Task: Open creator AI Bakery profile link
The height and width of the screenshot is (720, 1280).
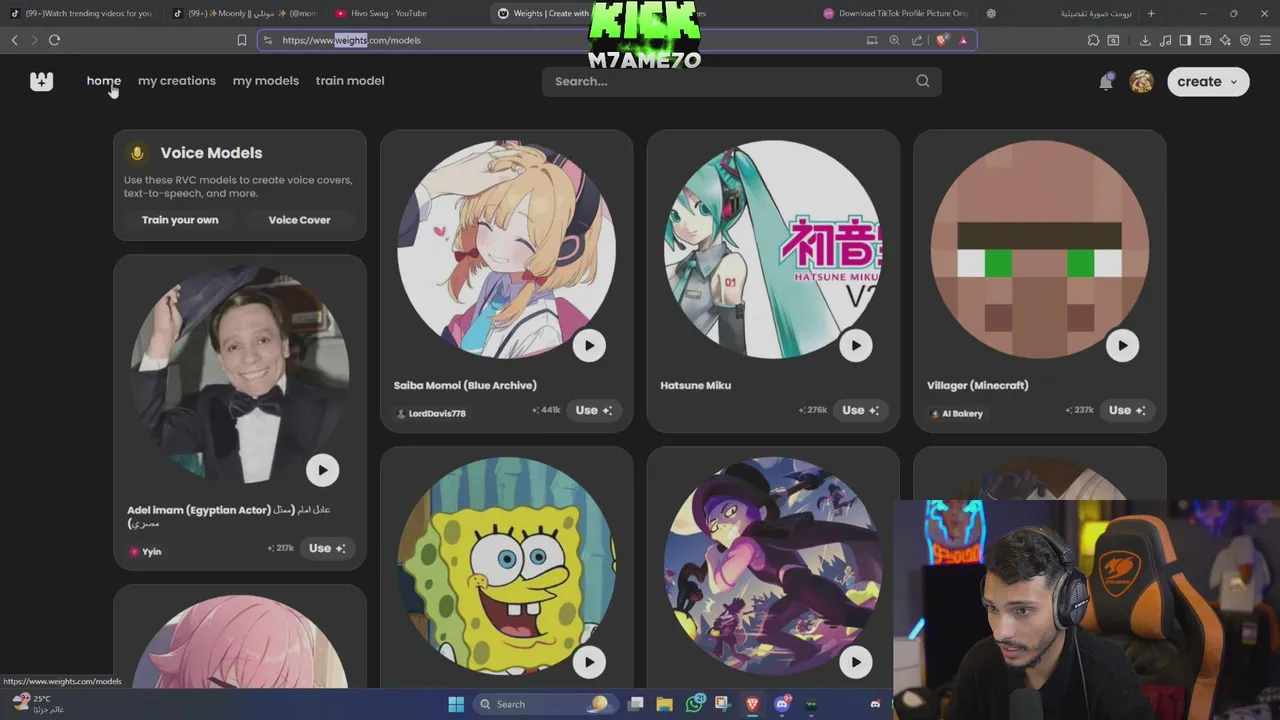Action: [957, 413]
